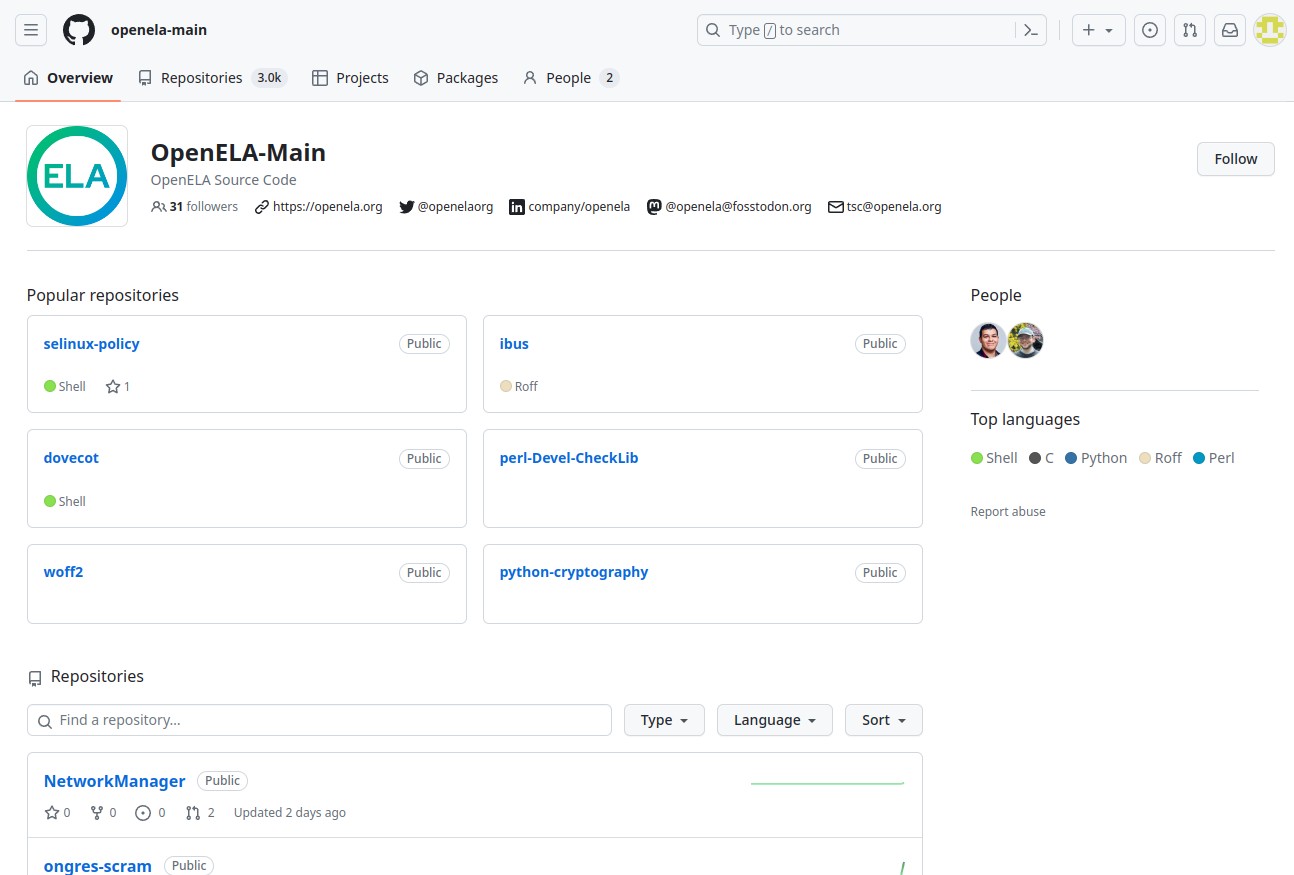Open the 31 followers link

(x=195, y=207)
